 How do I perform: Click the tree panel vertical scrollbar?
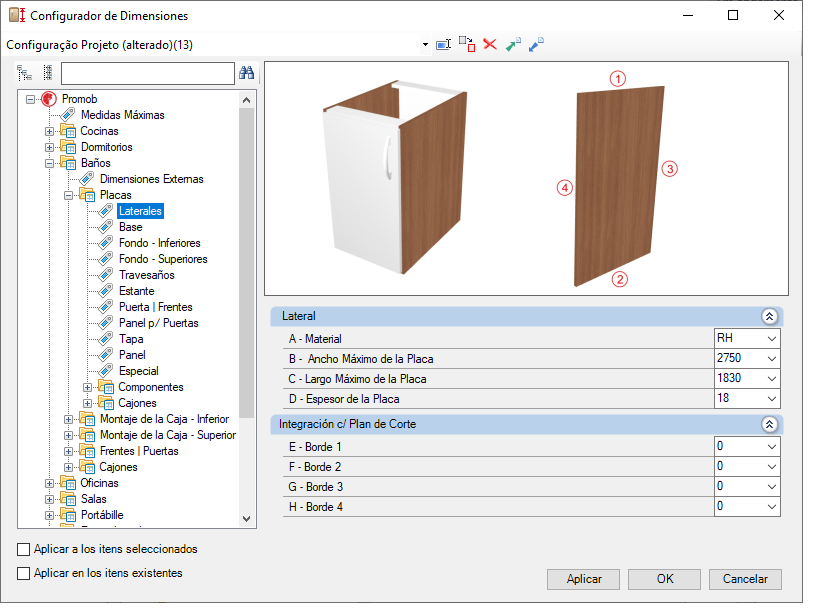click(246, 308)
